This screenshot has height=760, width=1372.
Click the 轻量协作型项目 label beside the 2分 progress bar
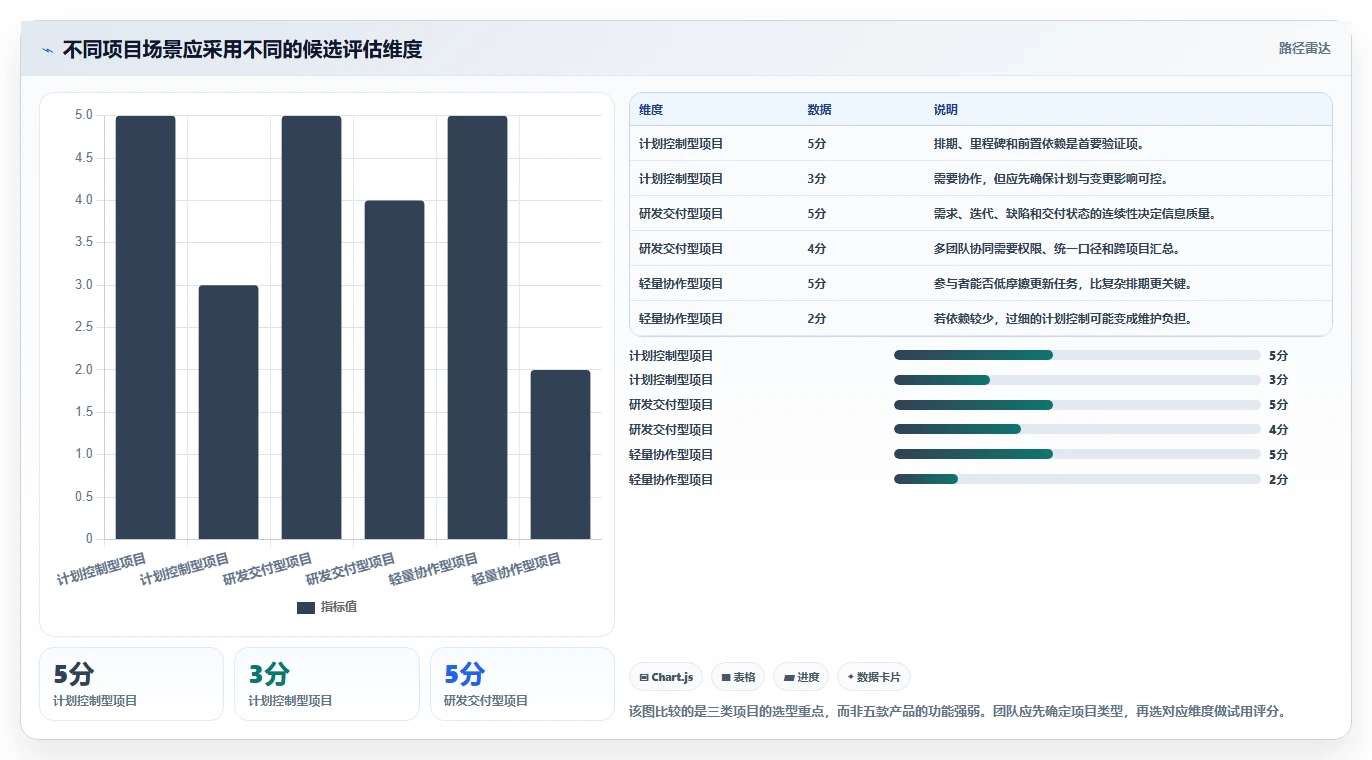tap(671, 480)
